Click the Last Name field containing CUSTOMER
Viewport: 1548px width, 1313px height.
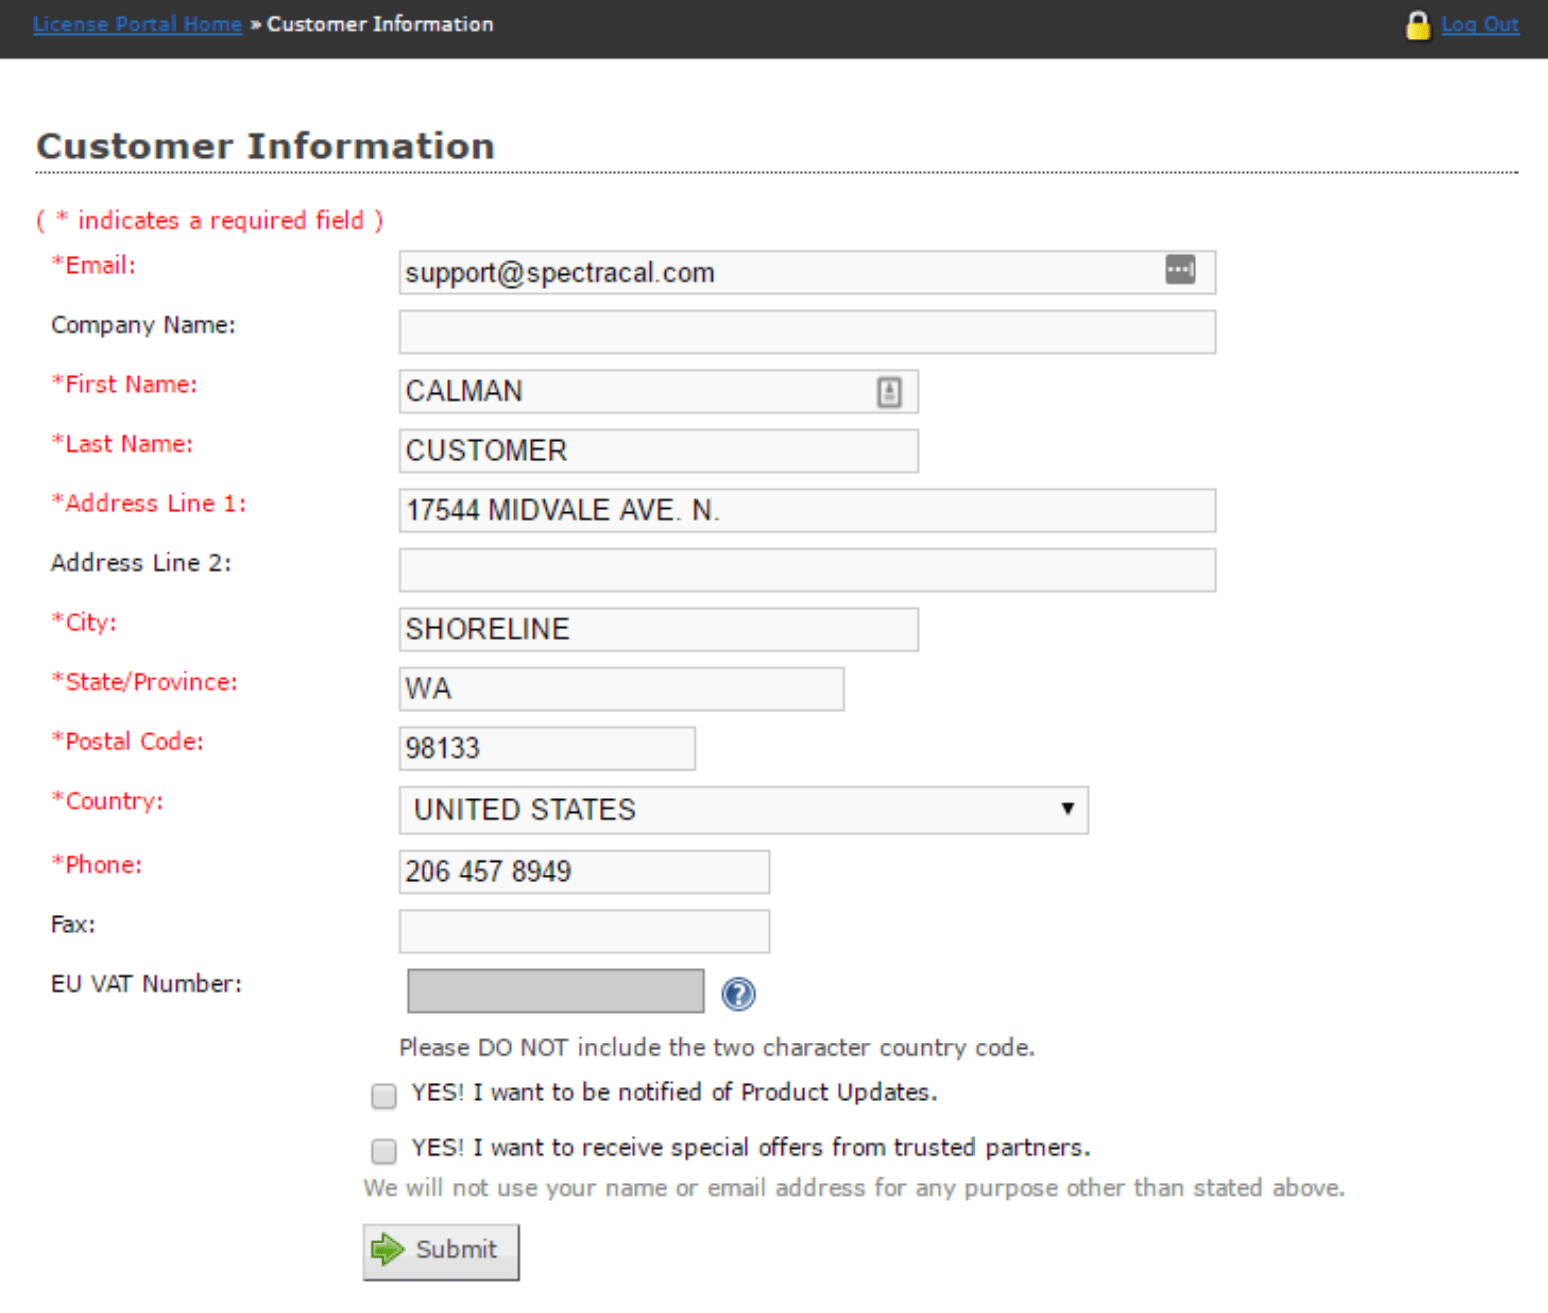[658, 451]
